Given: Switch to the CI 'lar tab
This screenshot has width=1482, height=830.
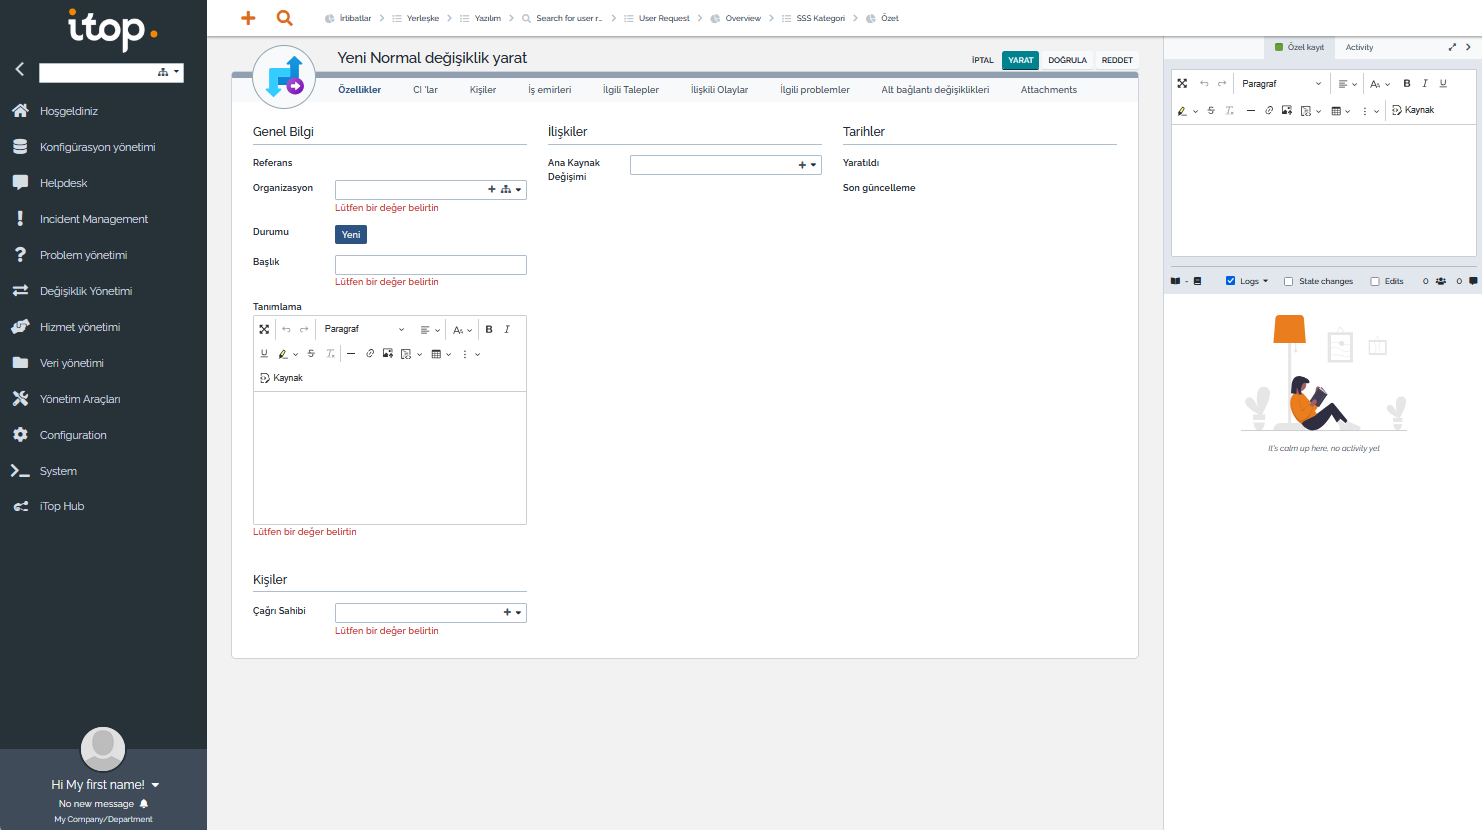Looking at the screenshot, I should coord(425,90).
